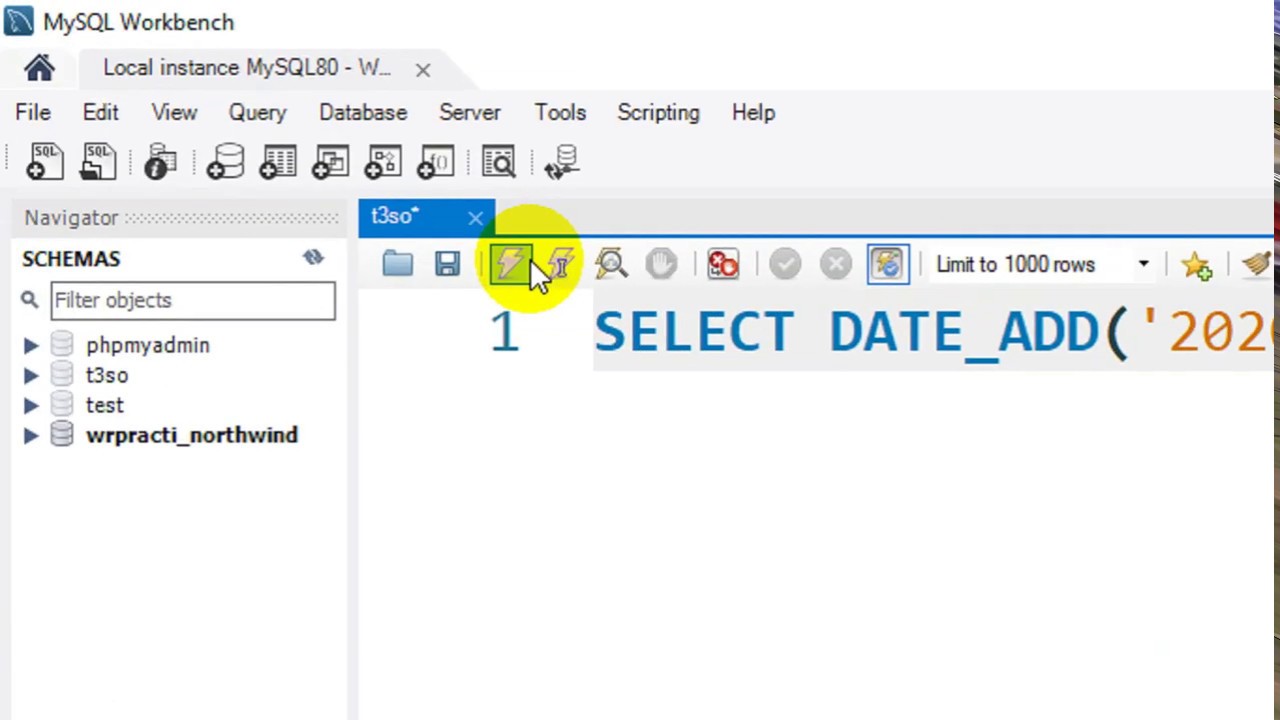Rollback the current transaction
Screen dimensions: 1280x720
835,264
